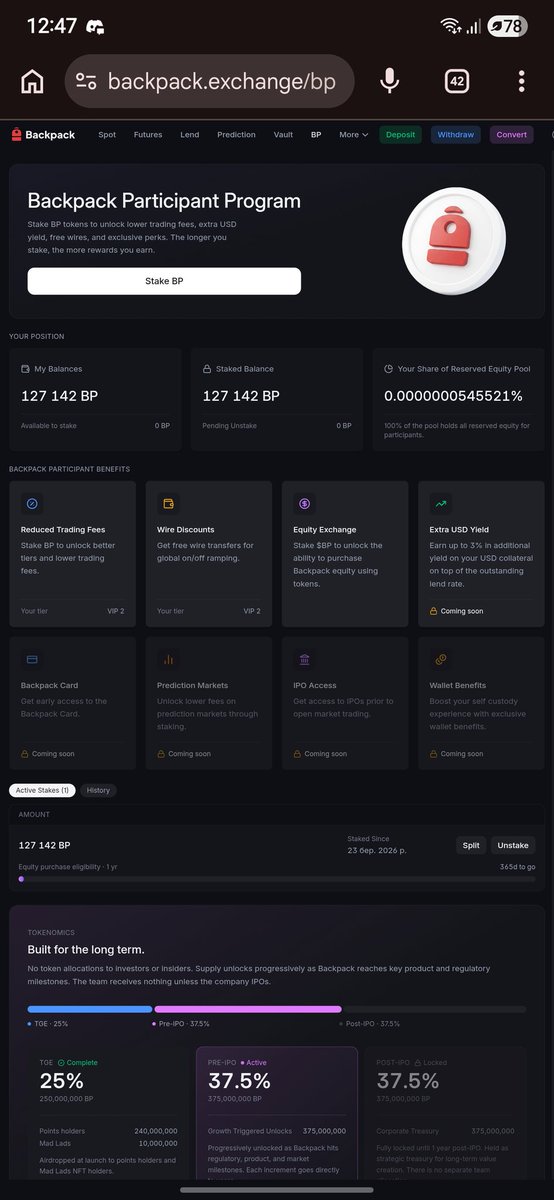The width and height of the screenshot is (554, 1200).
Task: Tap the site settings icon in address bar
Action: [86, 81]
